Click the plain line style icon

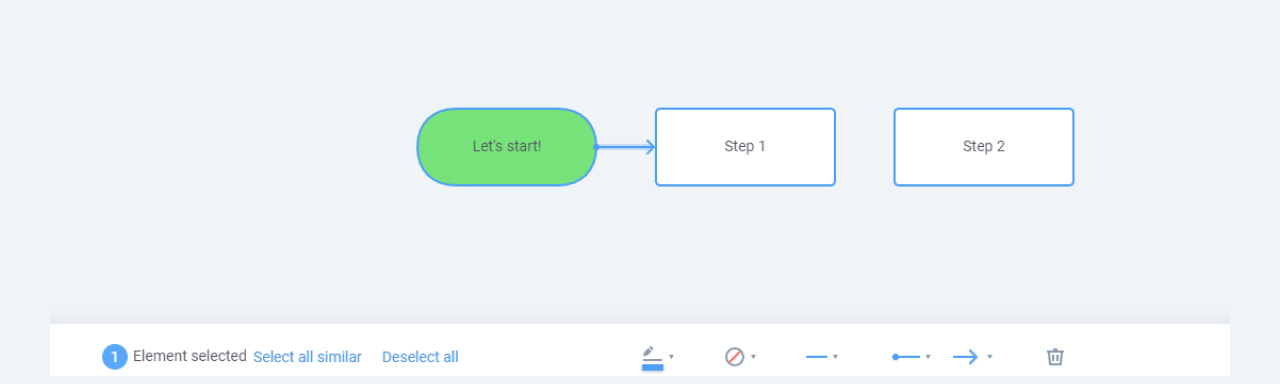click(816, 357)
